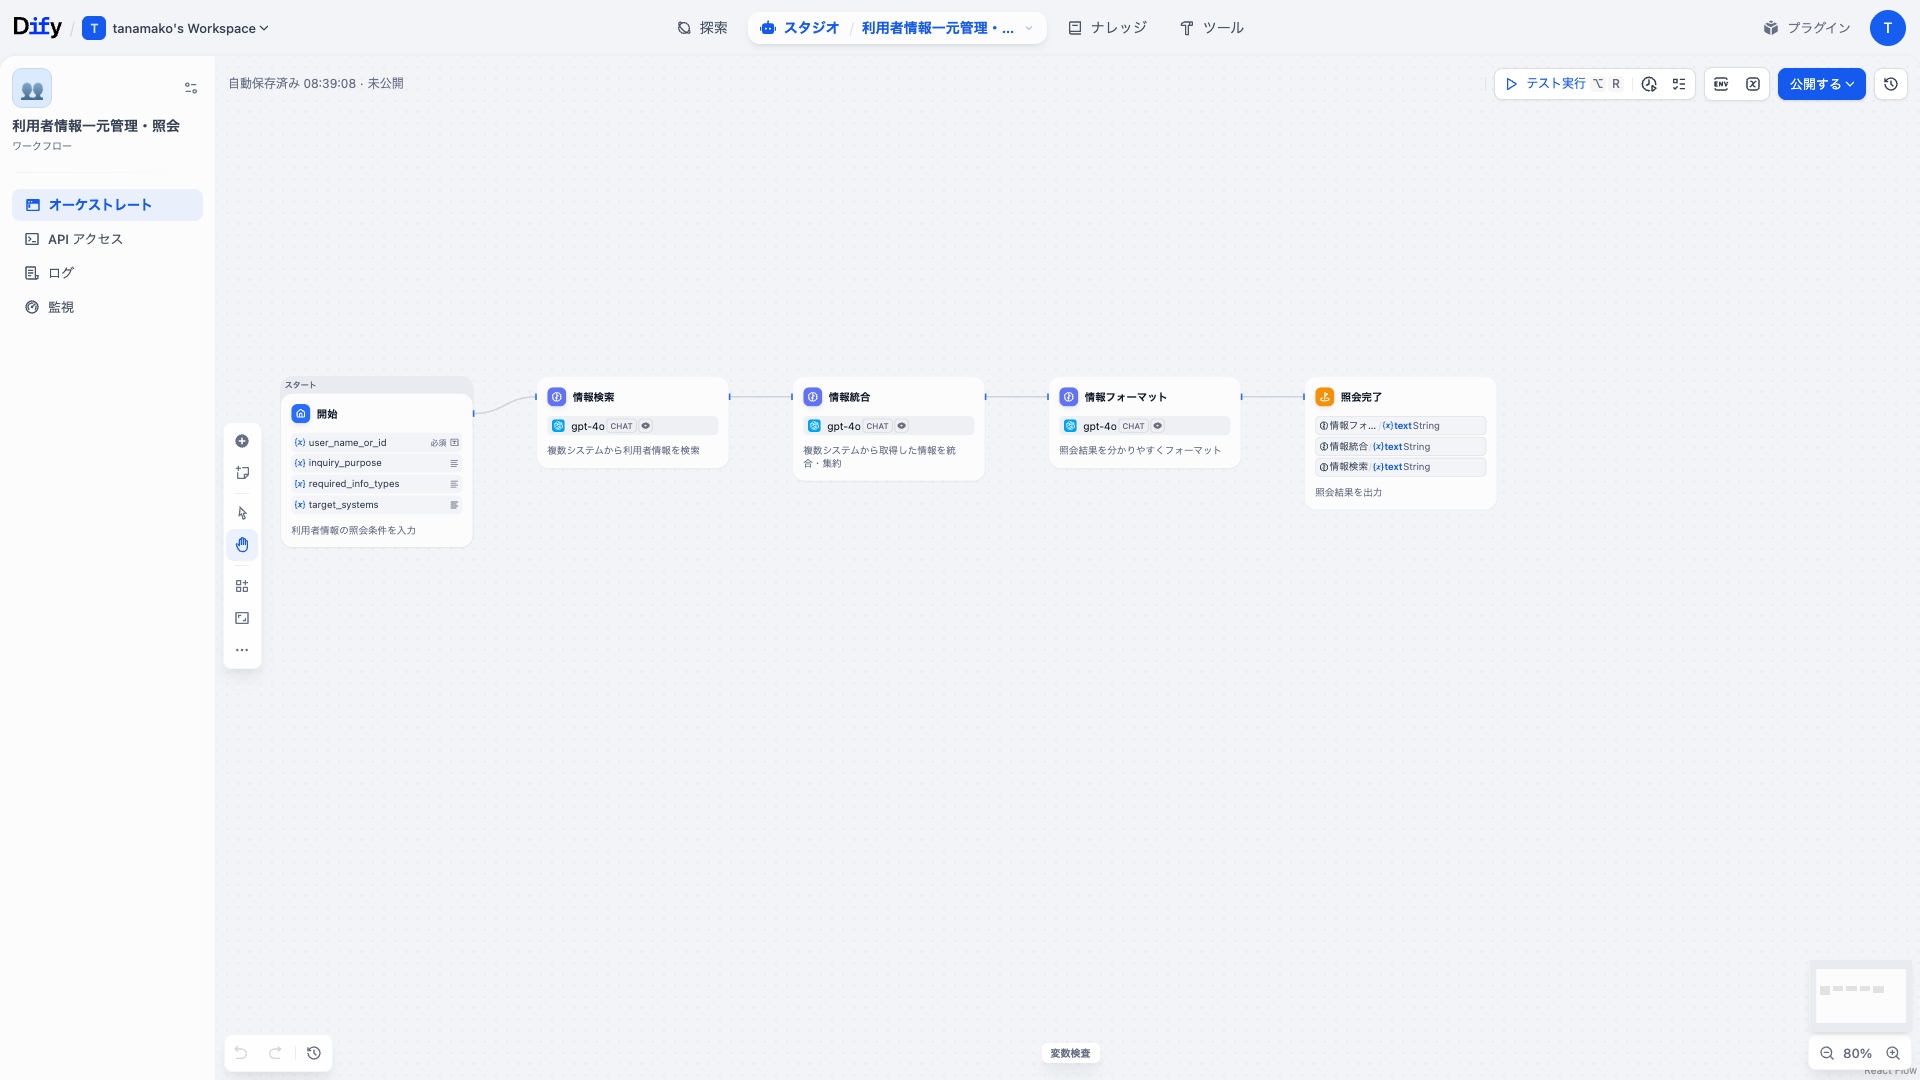The width and height of the screenshot is (1920, 1080).
Task: Open the workflow run history icon
Action: (x=1649, y=84)
